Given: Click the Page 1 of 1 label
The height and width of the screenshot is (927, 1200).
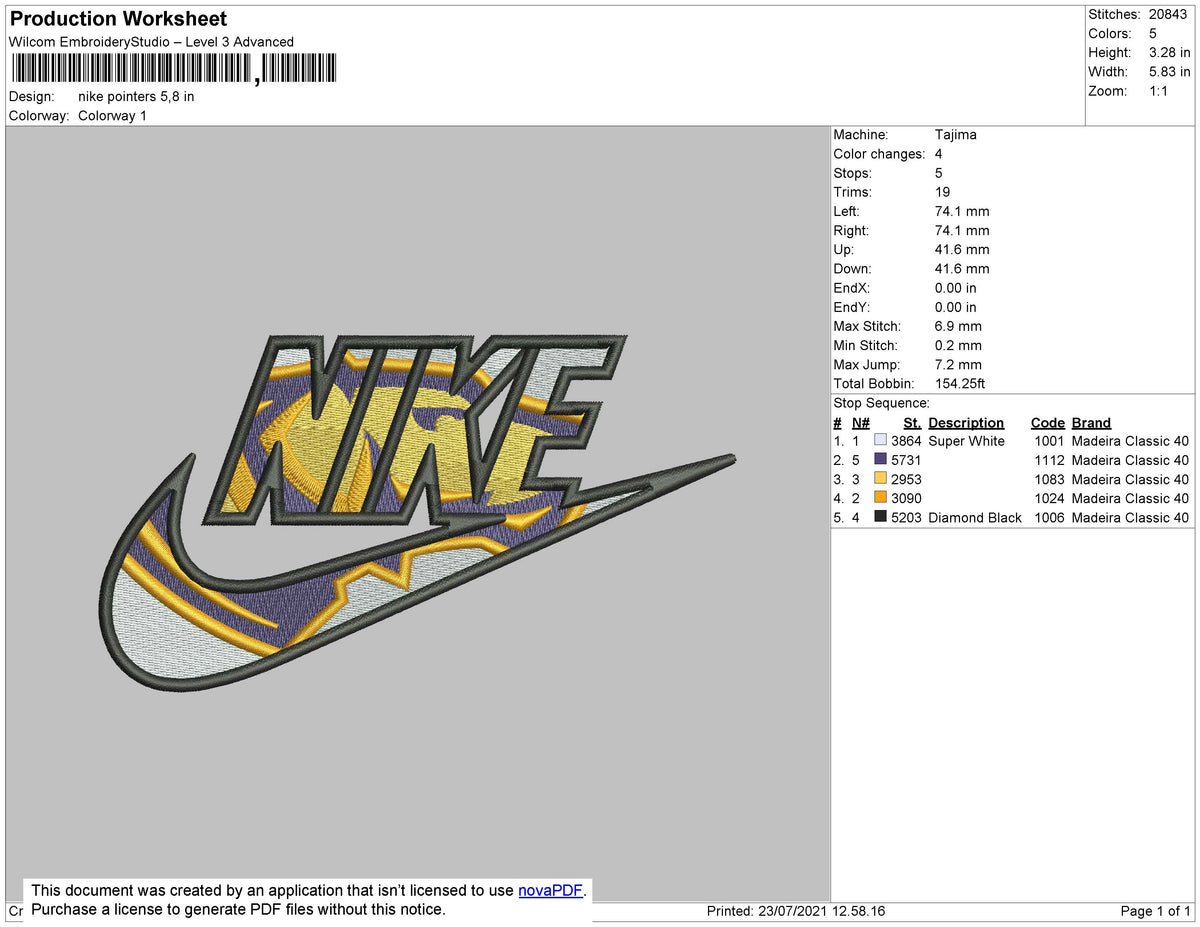Looking at the screenshot, I should (x=1157, y=910).
